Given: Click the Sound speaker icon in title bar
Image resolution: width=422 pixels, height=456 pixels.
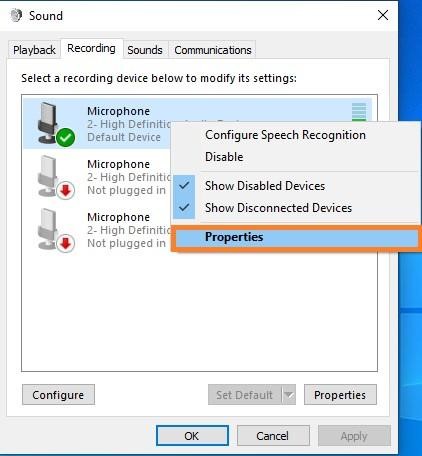Looking at the screenshot, I should click(x=16, y=15).
